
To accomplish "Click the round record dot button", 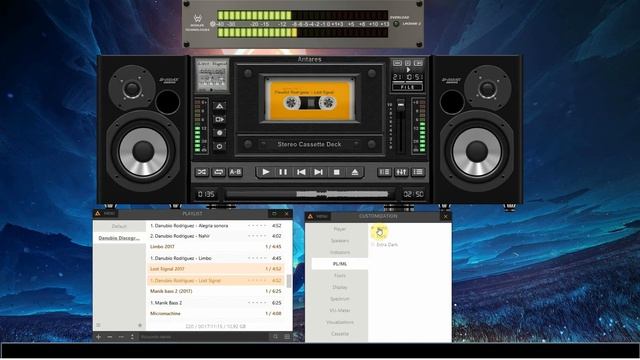I will point(219,133).
